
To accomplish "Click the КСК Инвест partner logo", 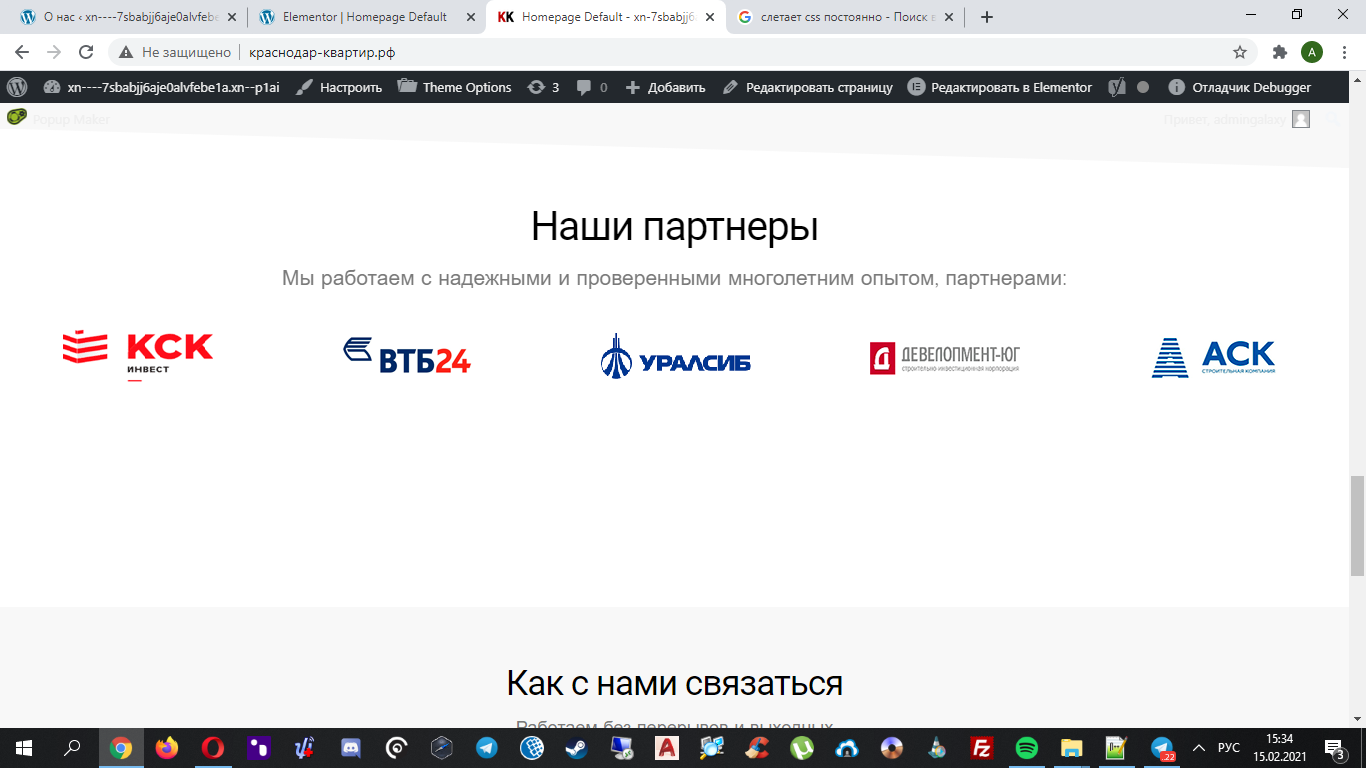I will (x=138, y=356).
